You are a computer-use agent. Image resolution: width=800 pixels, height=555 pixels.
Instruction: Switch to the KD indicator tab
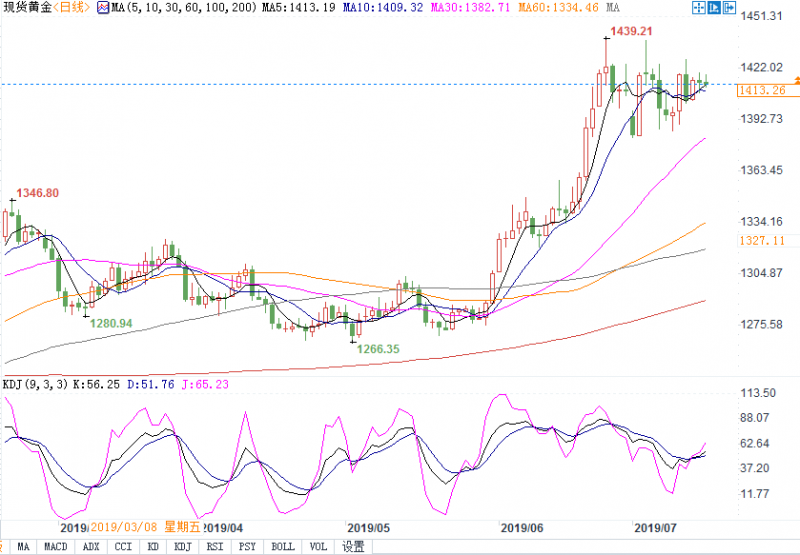pyautogui.click(x=153, y=547)
